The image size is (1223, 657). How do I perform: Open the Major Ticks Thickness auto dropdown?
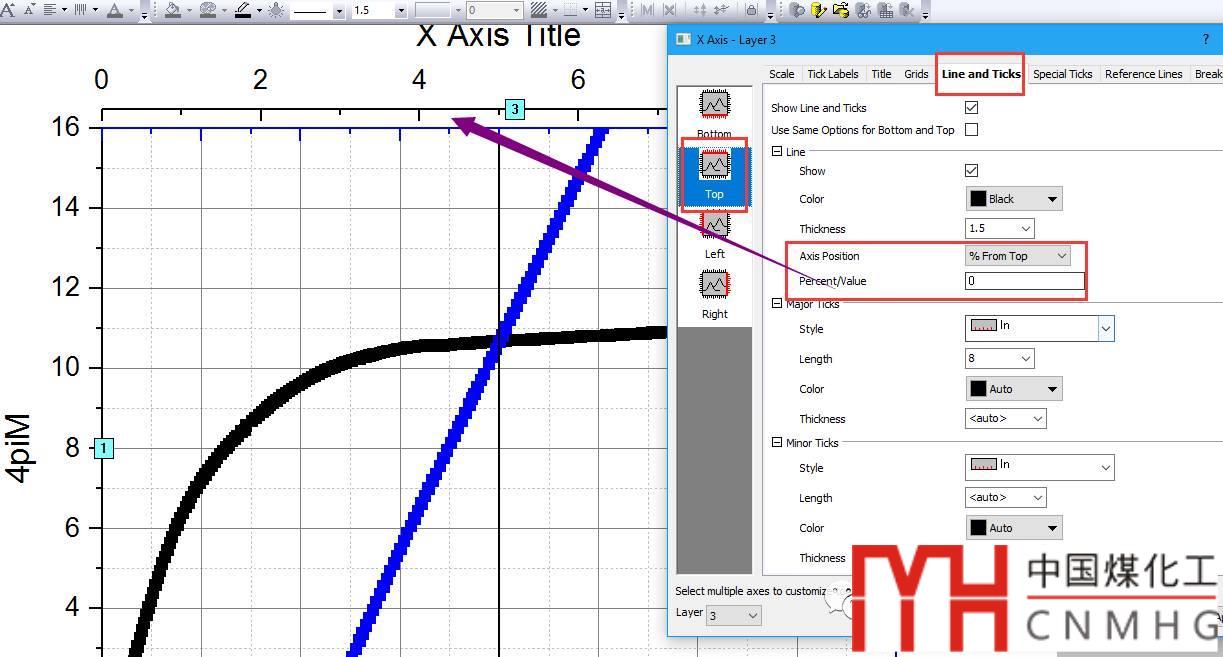1006,418
